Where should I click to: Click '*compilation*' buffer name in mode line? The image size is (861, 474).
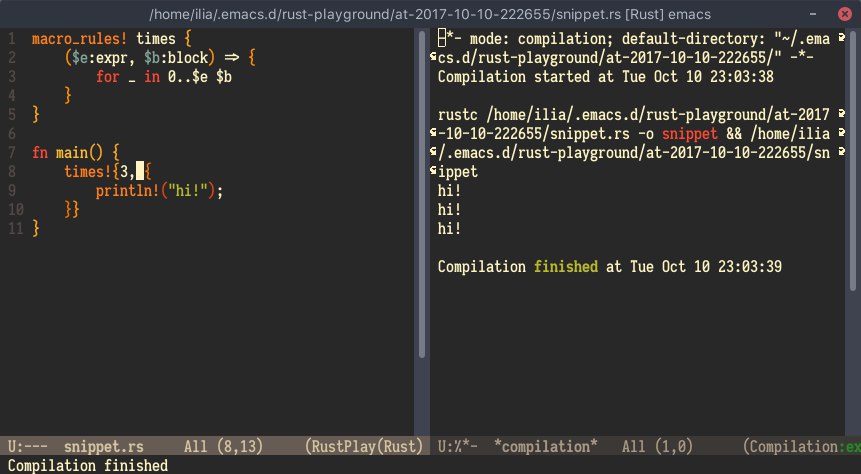[x=545, y=446]
